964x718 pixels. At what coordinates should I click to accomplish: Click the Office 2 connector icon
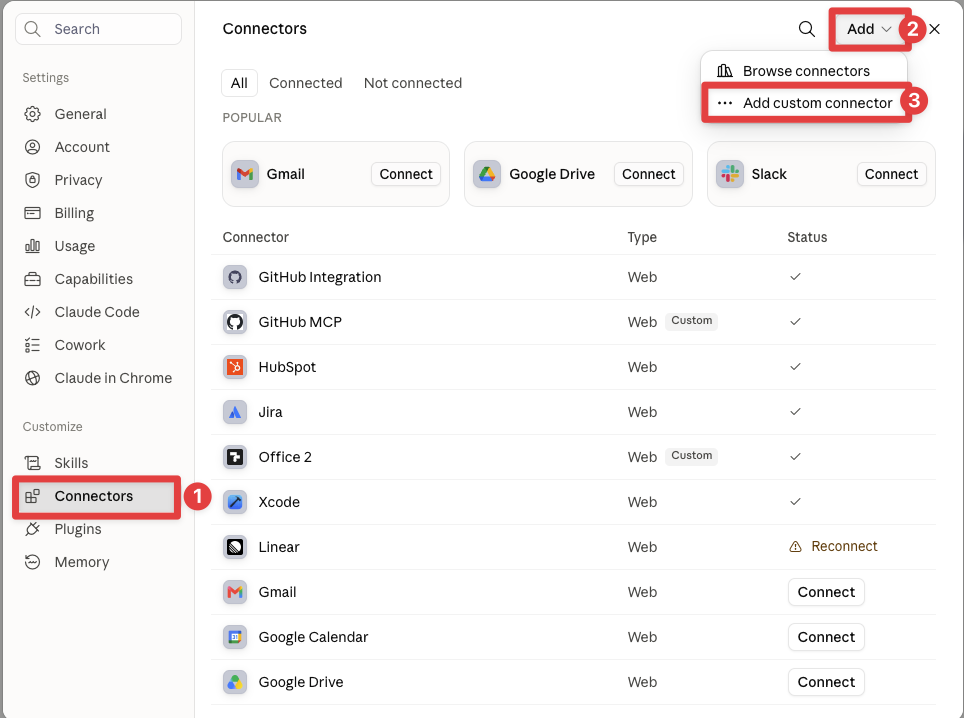[235, 457]
